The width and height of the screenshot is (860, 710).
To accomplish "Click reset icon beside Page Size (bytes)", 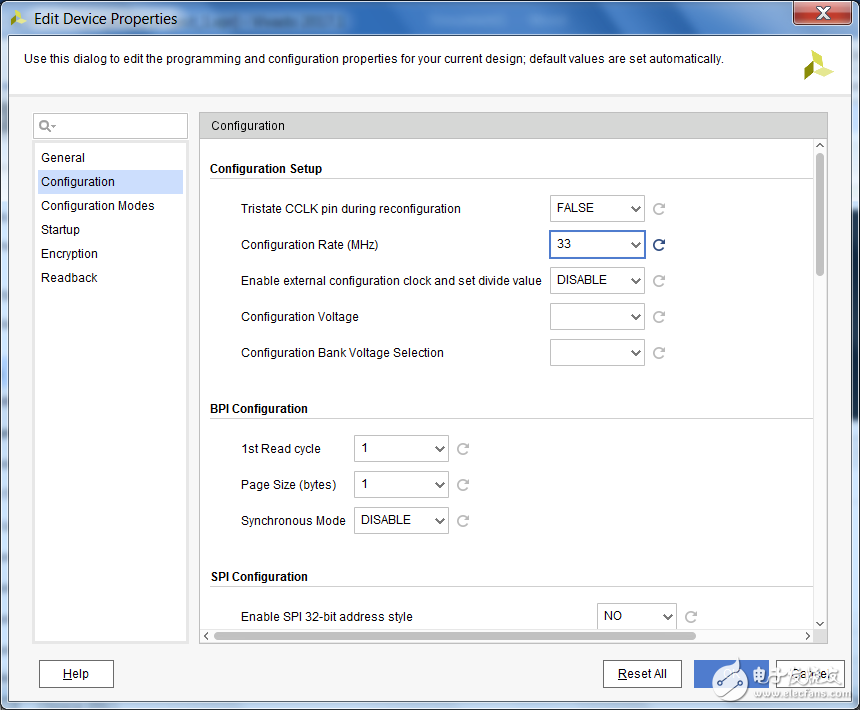I will tap(463, 485).
